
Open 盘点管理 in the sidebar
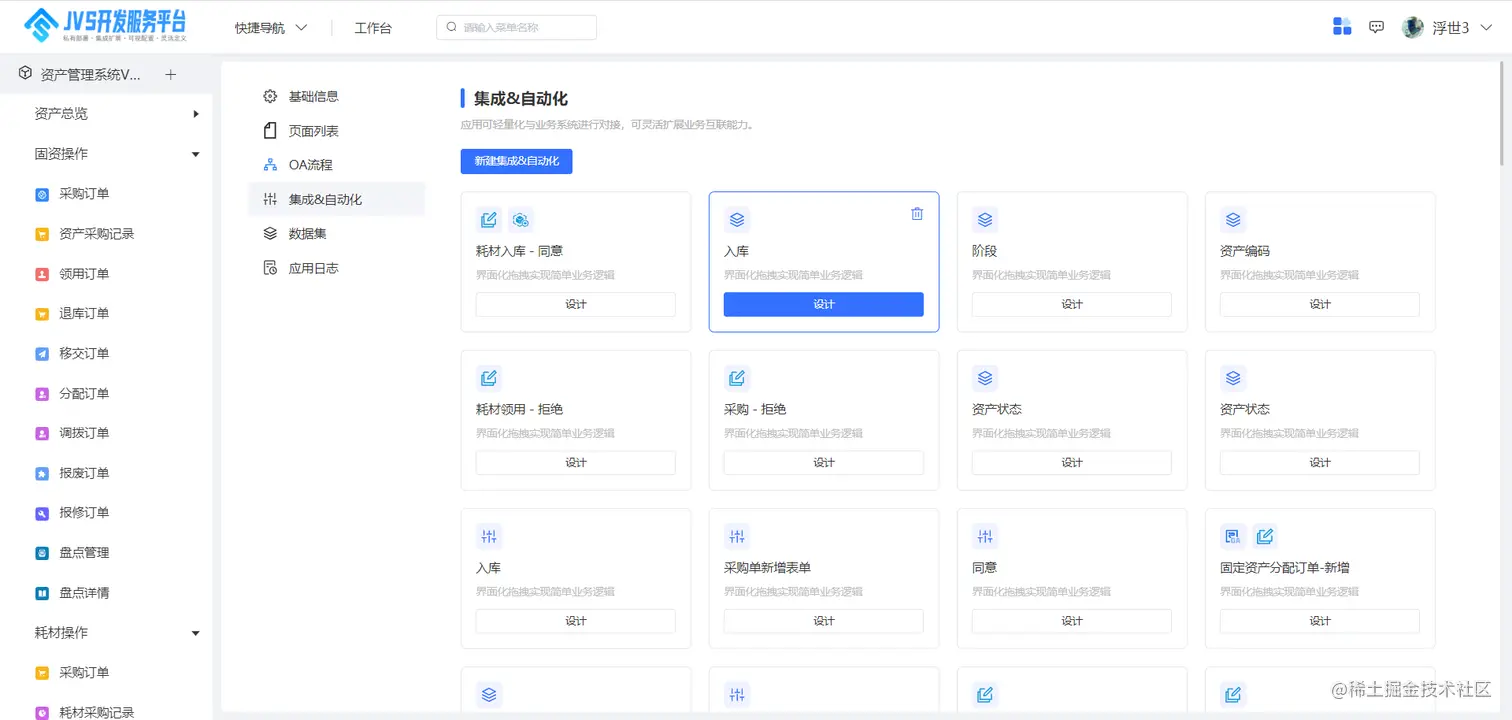84,553
